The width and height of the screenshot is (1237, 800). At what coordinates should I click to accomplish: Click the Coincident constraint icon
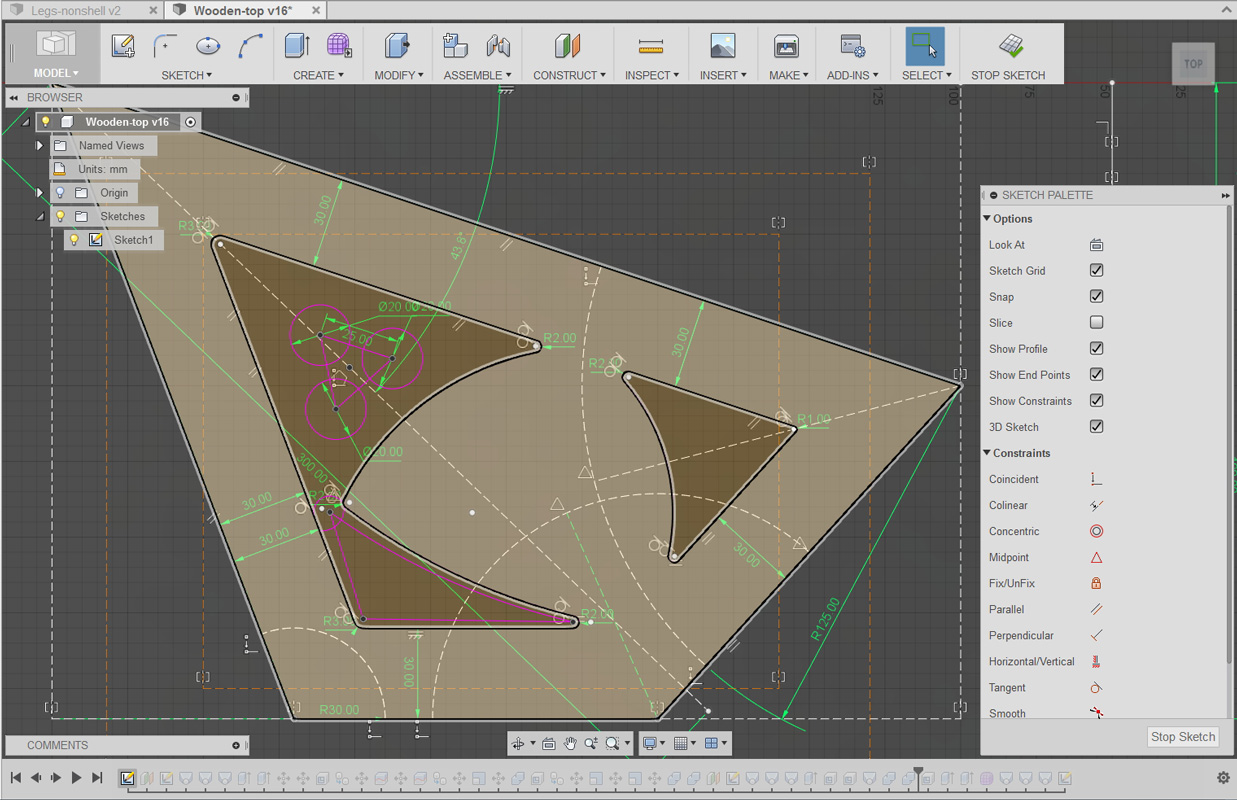click(1096, 479)
